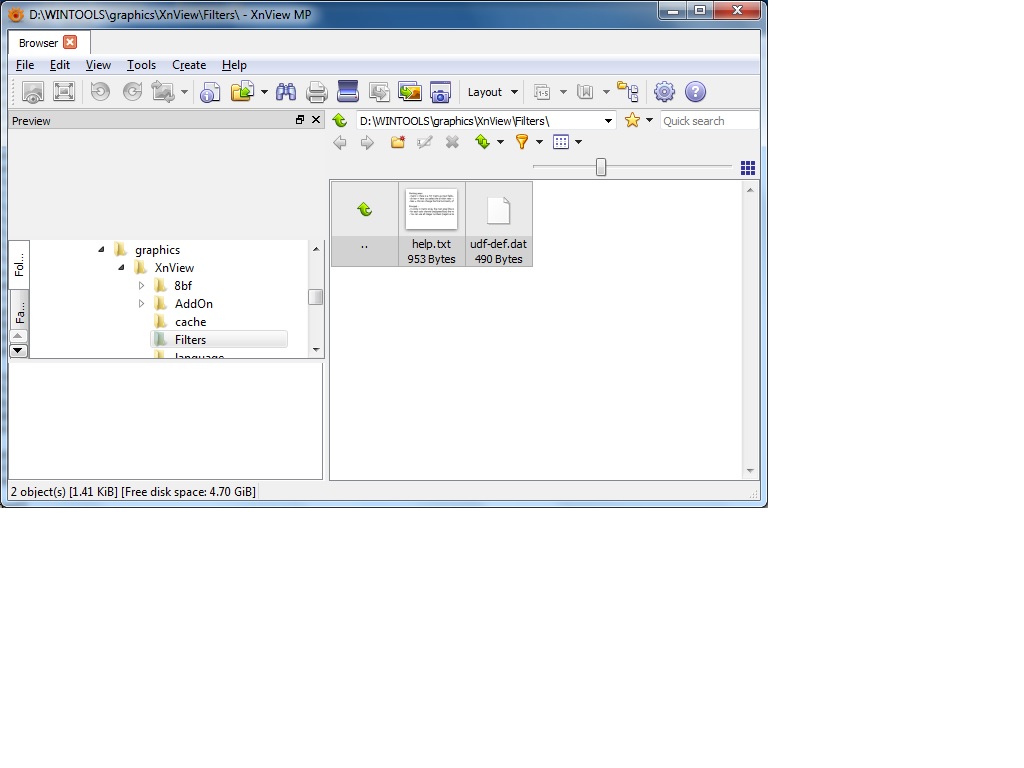The image size is (1024, 768).
Task: Open the File menu
Action: click(x=25, y=65)
